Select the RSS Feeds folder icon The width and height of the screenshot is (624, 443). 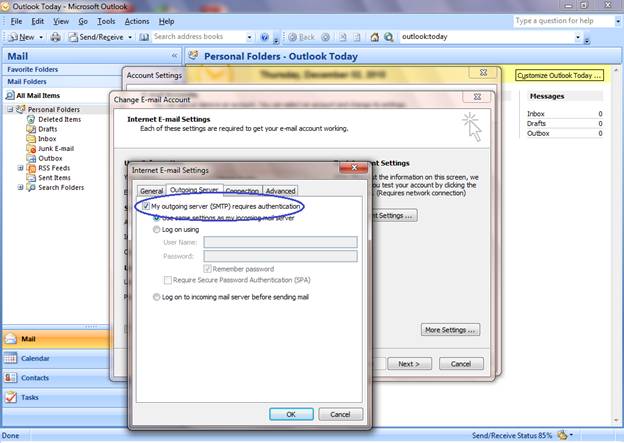coord(31,168)
